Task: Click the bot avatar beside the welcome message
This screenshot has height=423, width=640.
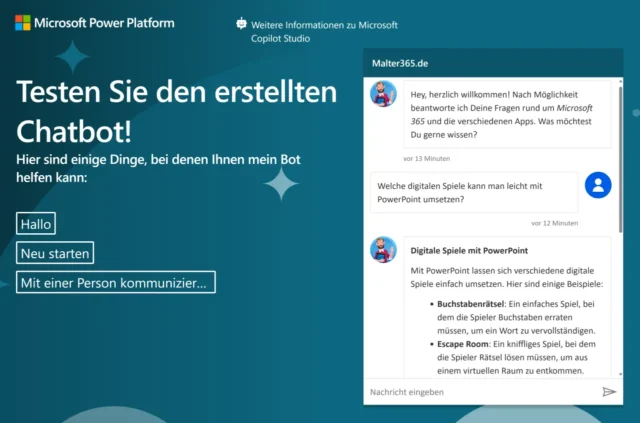Action: click(x=383, y=95)
